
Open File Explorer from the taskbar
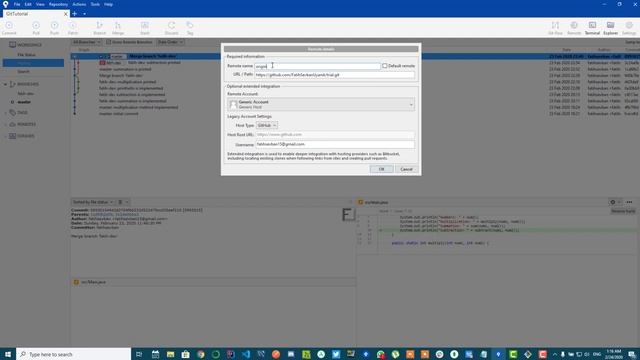(170, 354)
